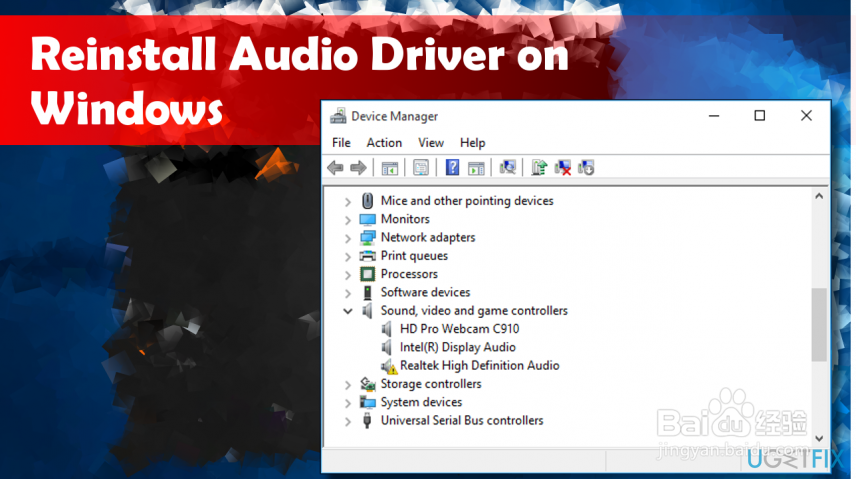The image size is (856, 479).
Task: Maximize the Device Manager window
Action: pos(759,116)
